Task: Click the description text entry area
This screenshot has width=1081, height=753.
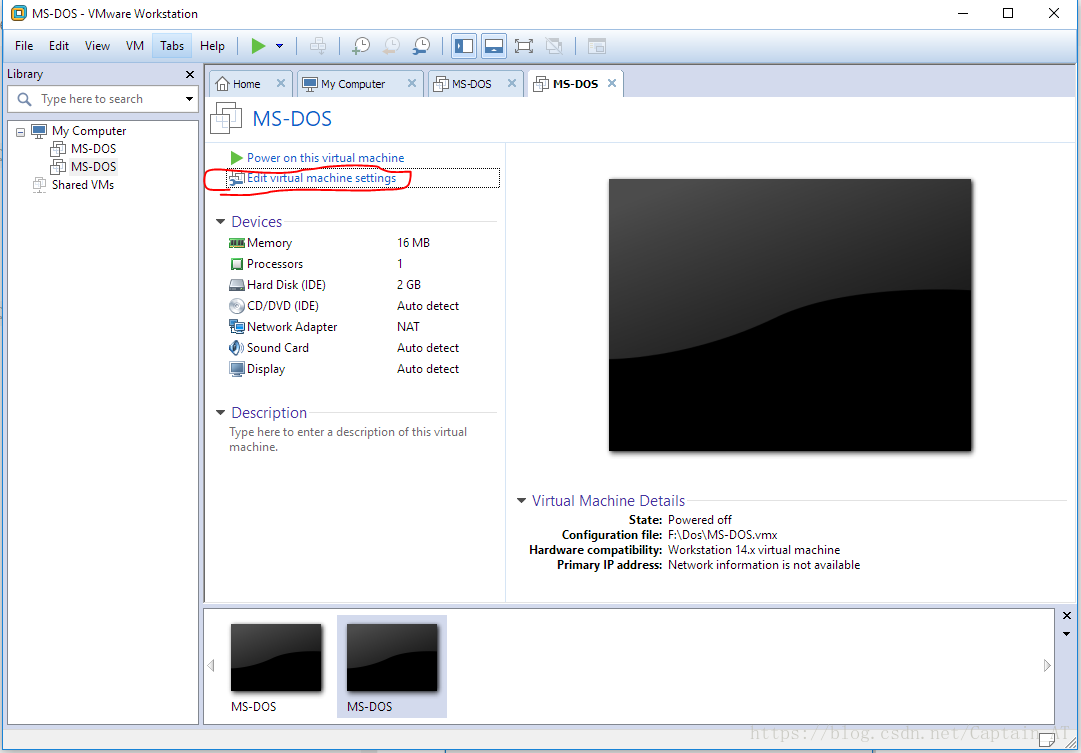Action: pos(348,439)
